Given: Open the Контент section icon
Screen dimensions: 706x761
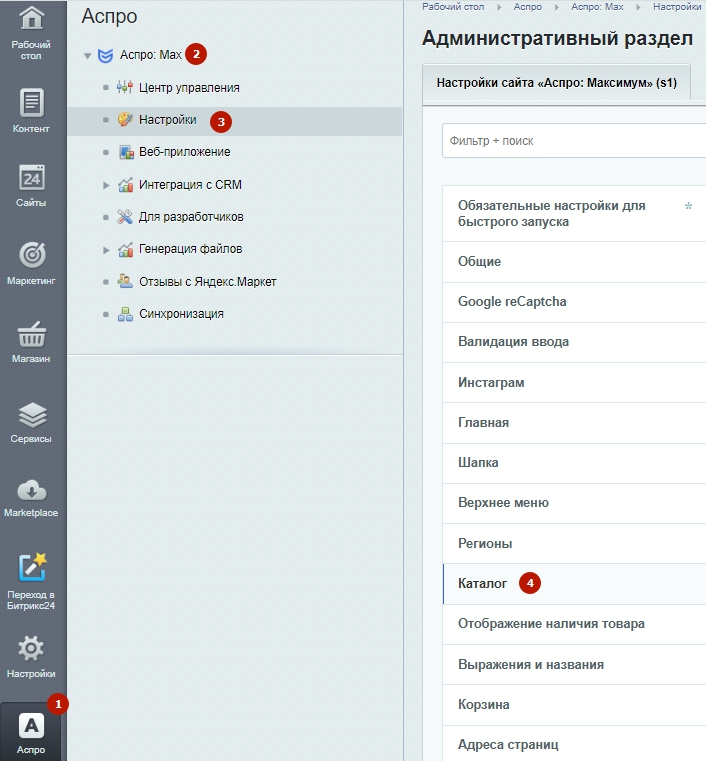Looking at the screenshot, I should [32, 102].
